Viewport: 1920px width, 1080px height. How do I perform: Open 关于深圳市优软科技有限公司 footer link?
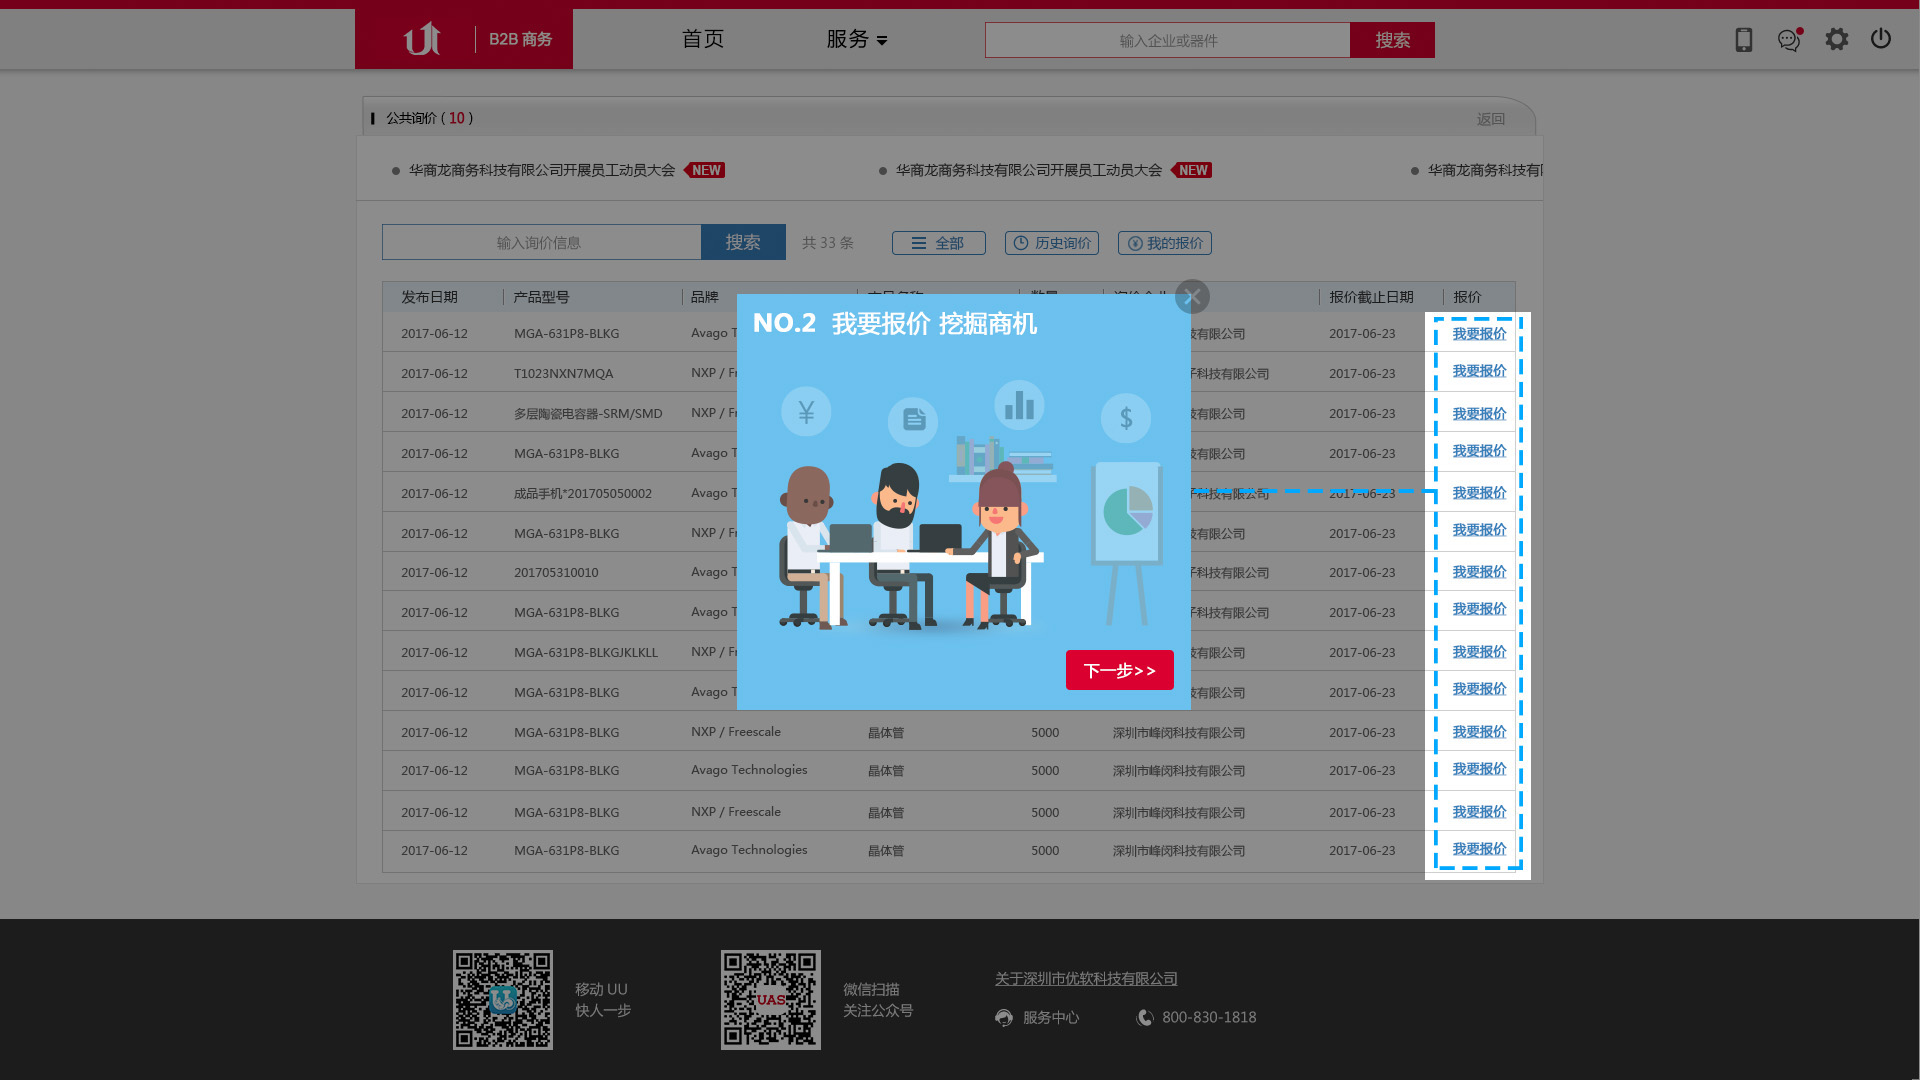pyautogui.click(x=1085, y=979)
